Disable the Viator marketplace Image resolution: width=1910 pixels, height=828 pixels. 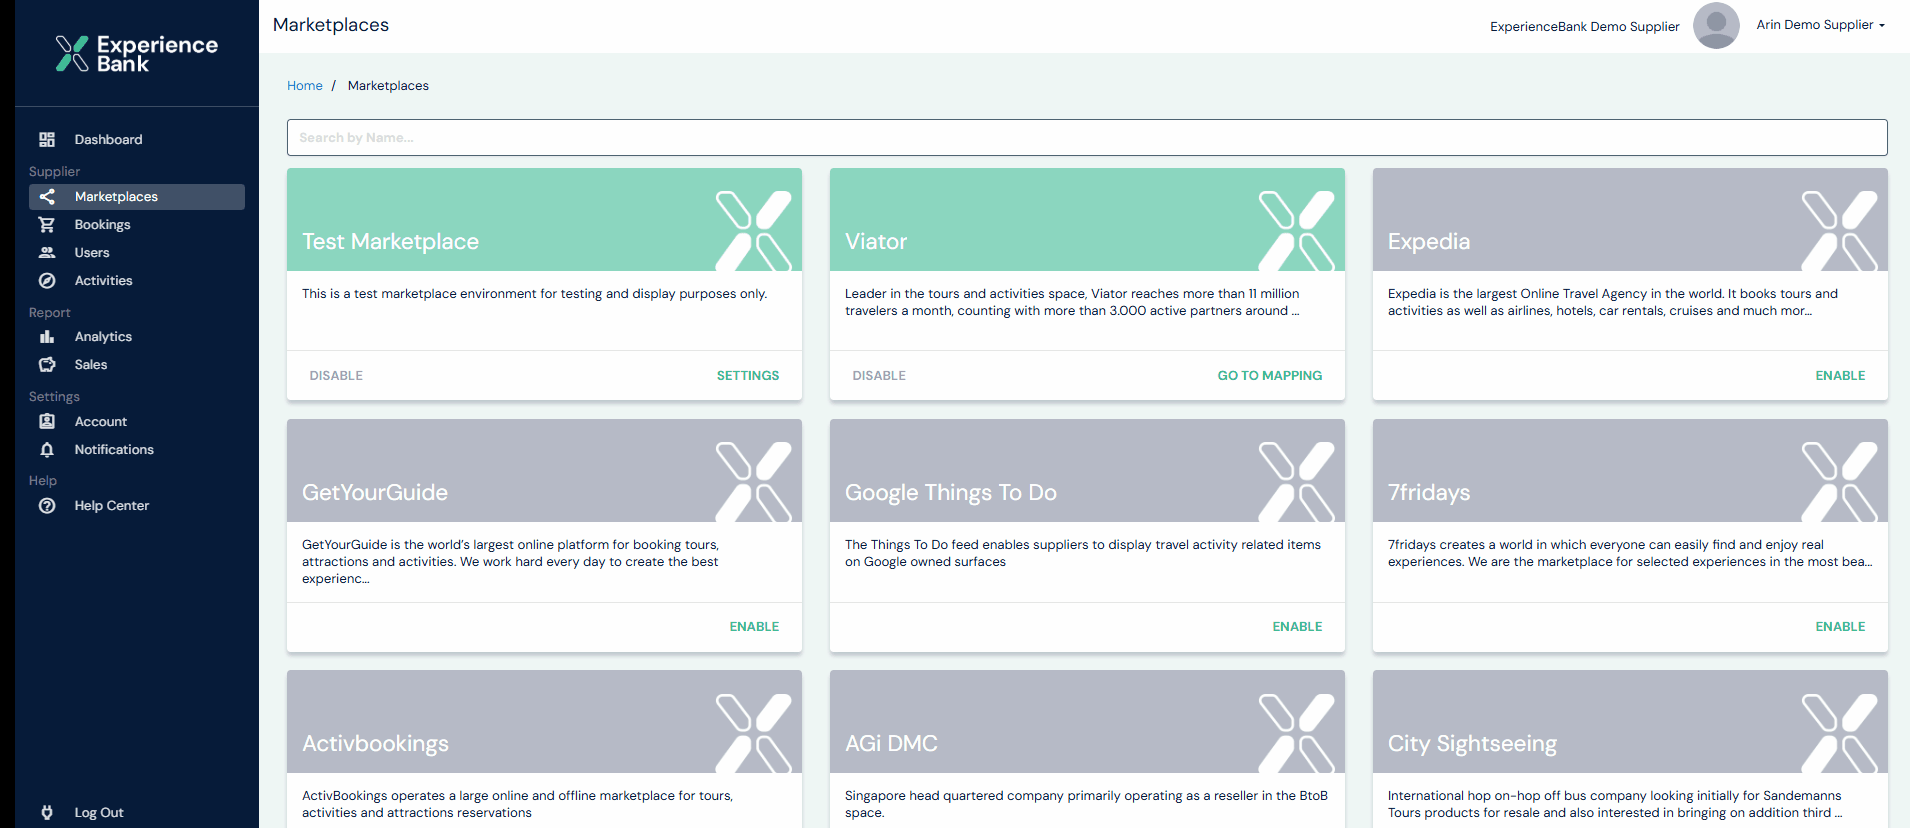click(879, 376)
